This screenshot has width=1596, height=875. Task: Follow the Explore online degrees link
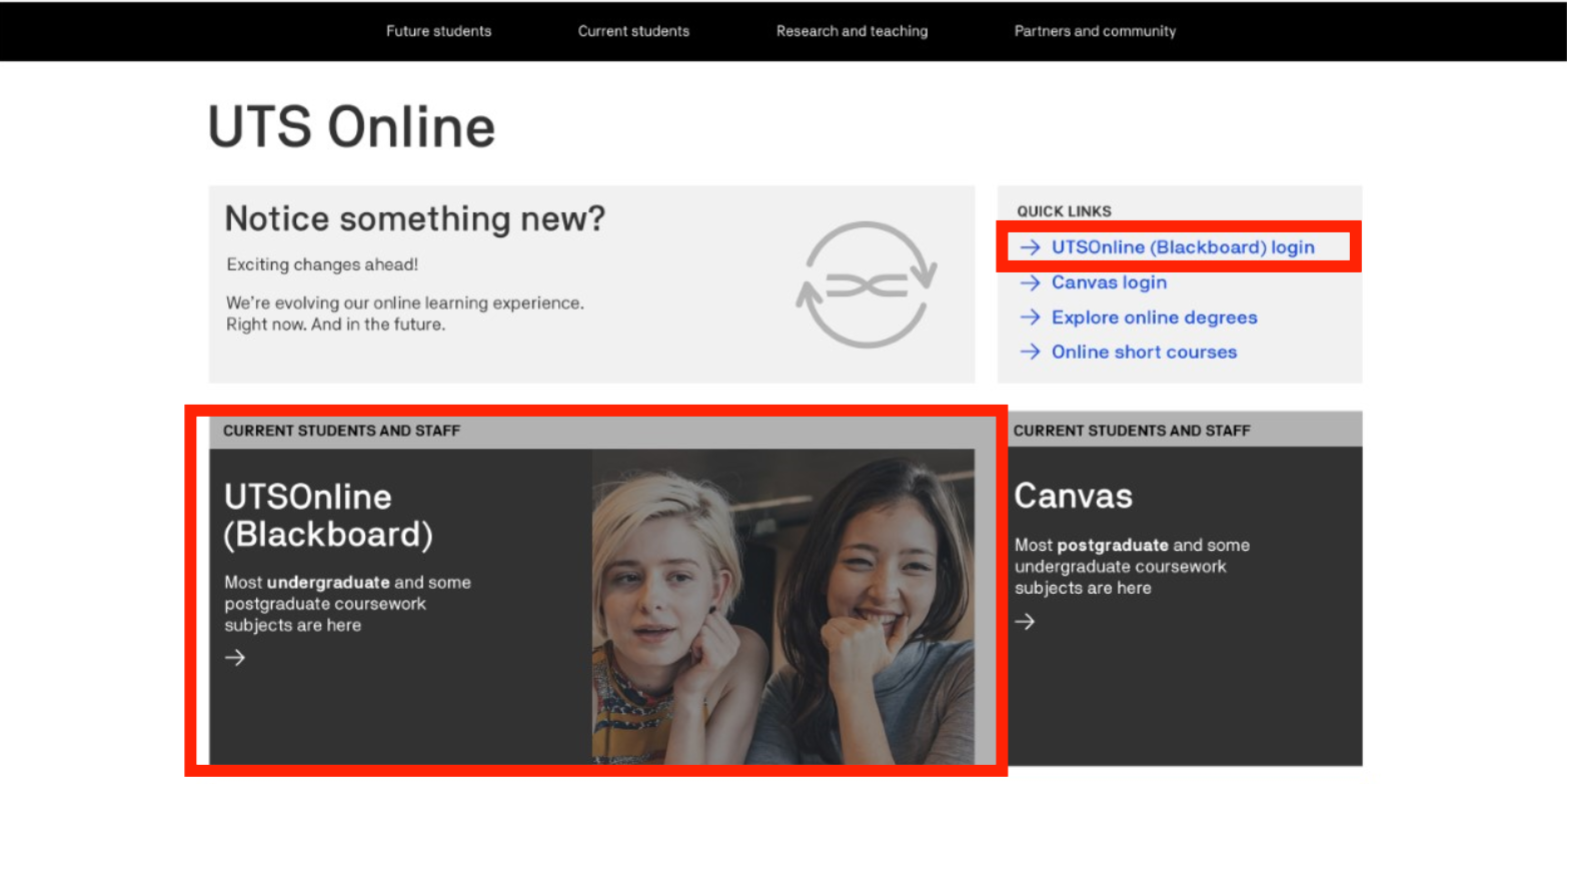[1154, 317]
